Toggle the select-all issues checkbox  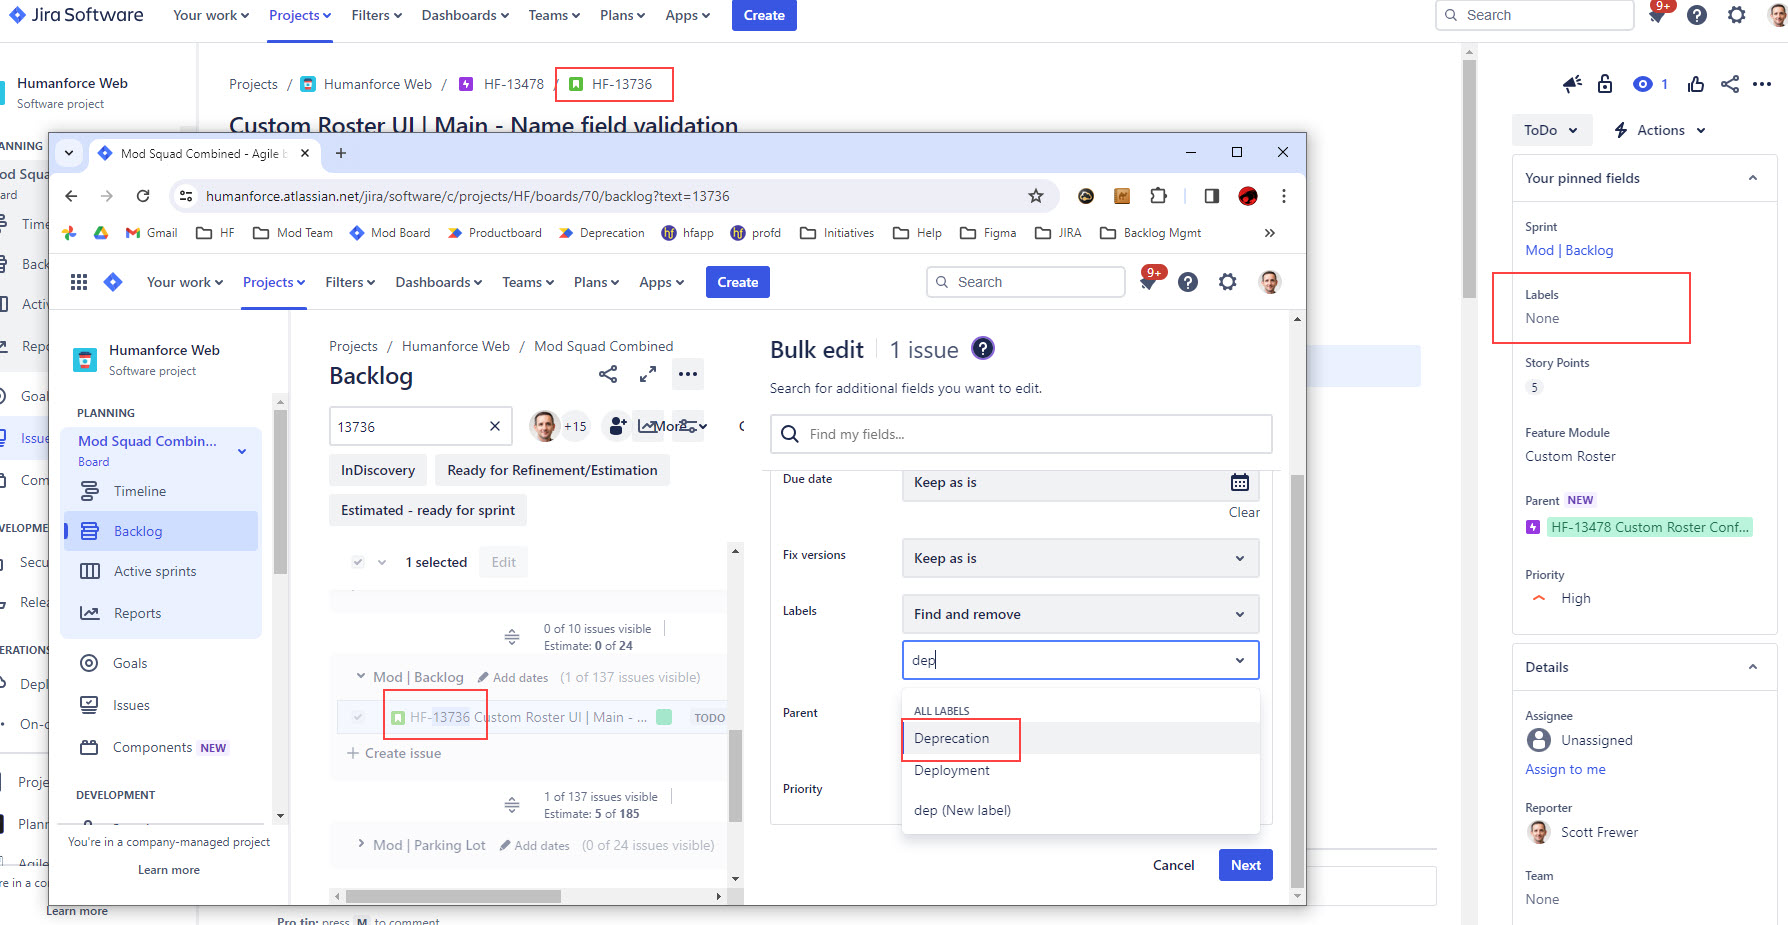coord(358,562)
